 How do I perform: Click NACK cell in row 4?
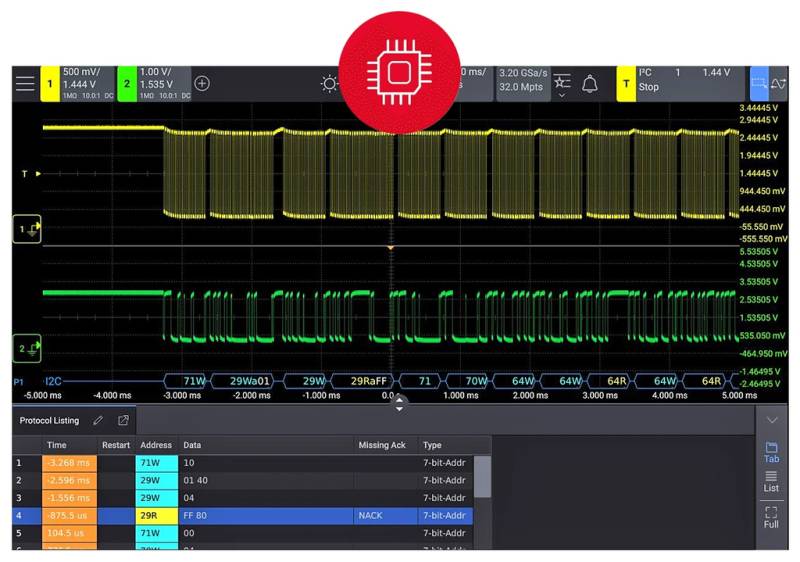(x=385, y=516)
